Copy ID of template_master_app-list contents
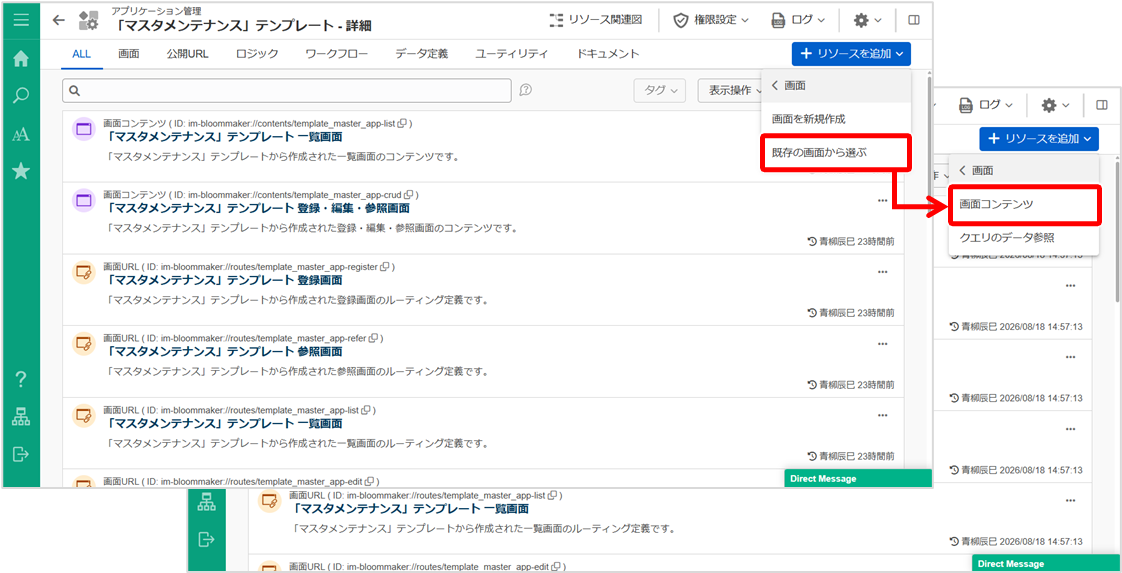 [x=402, y=123]
